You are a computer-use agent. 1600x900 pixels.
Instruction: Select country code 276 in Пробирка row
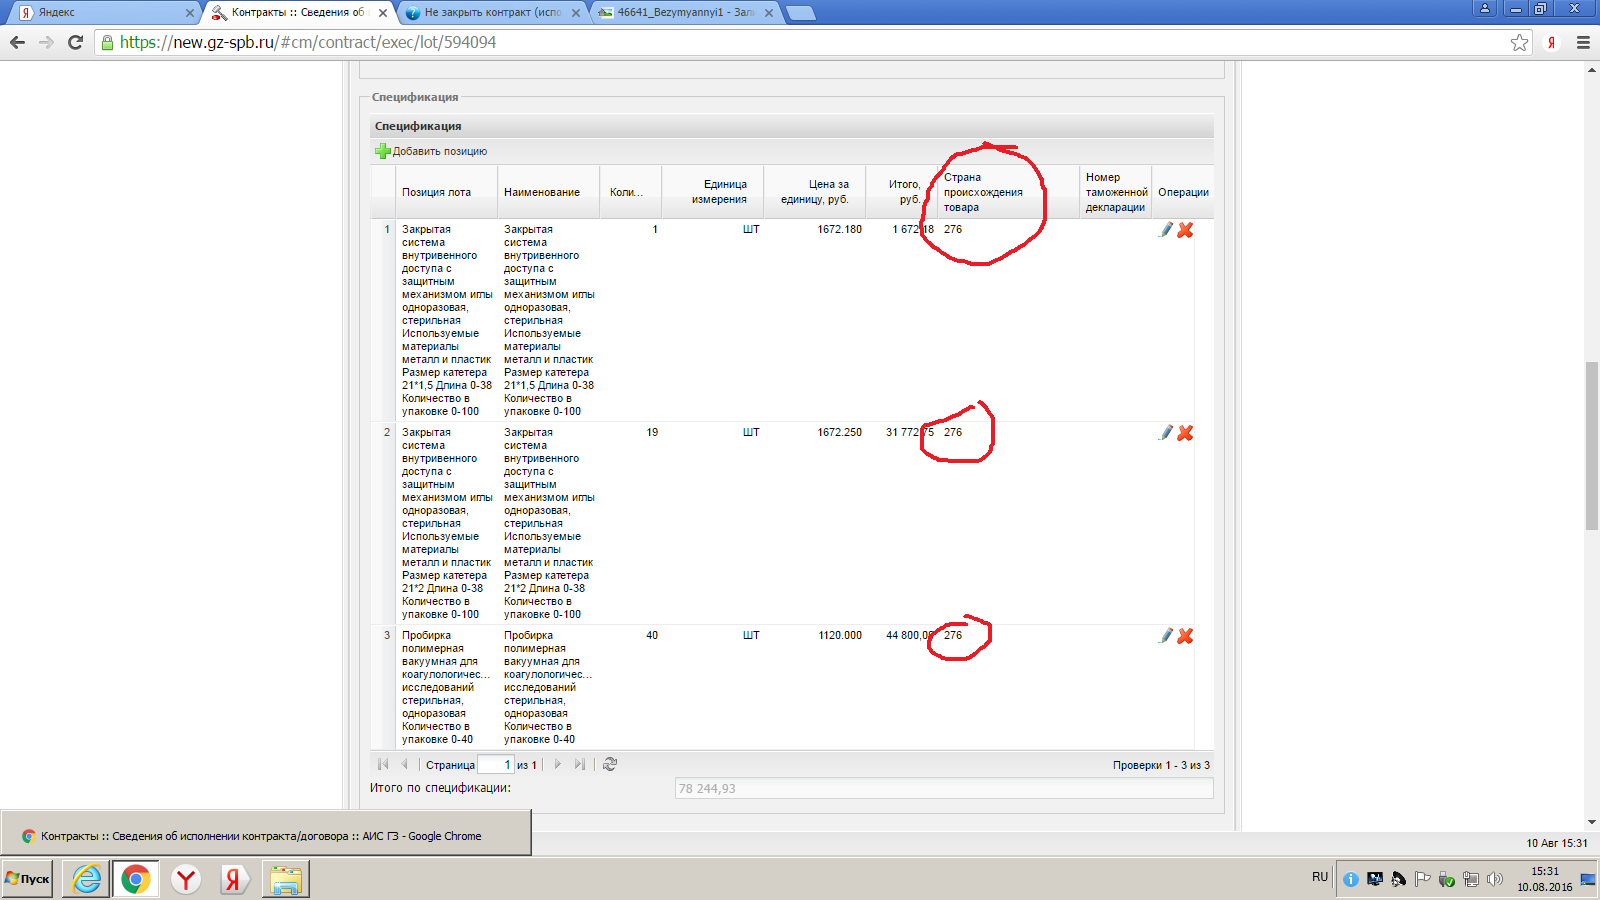[x=953, y=635]
